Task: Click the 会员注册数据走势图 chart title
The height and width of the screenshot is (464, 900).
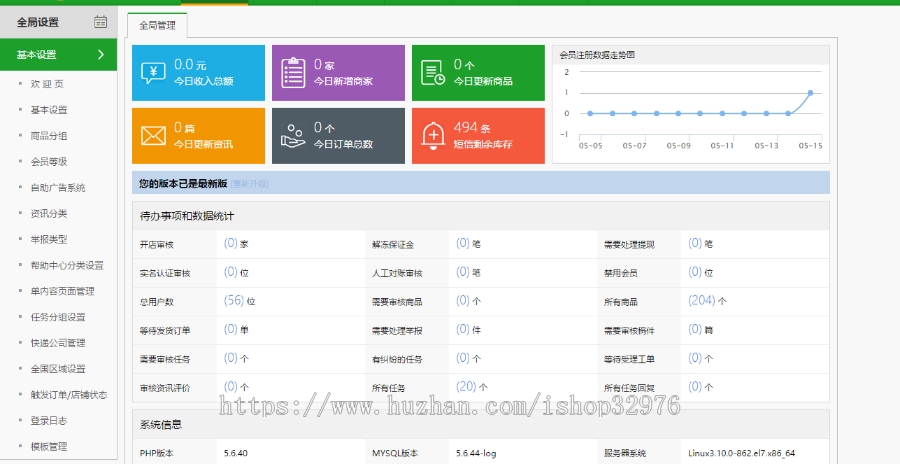Action: coord(597,55)
